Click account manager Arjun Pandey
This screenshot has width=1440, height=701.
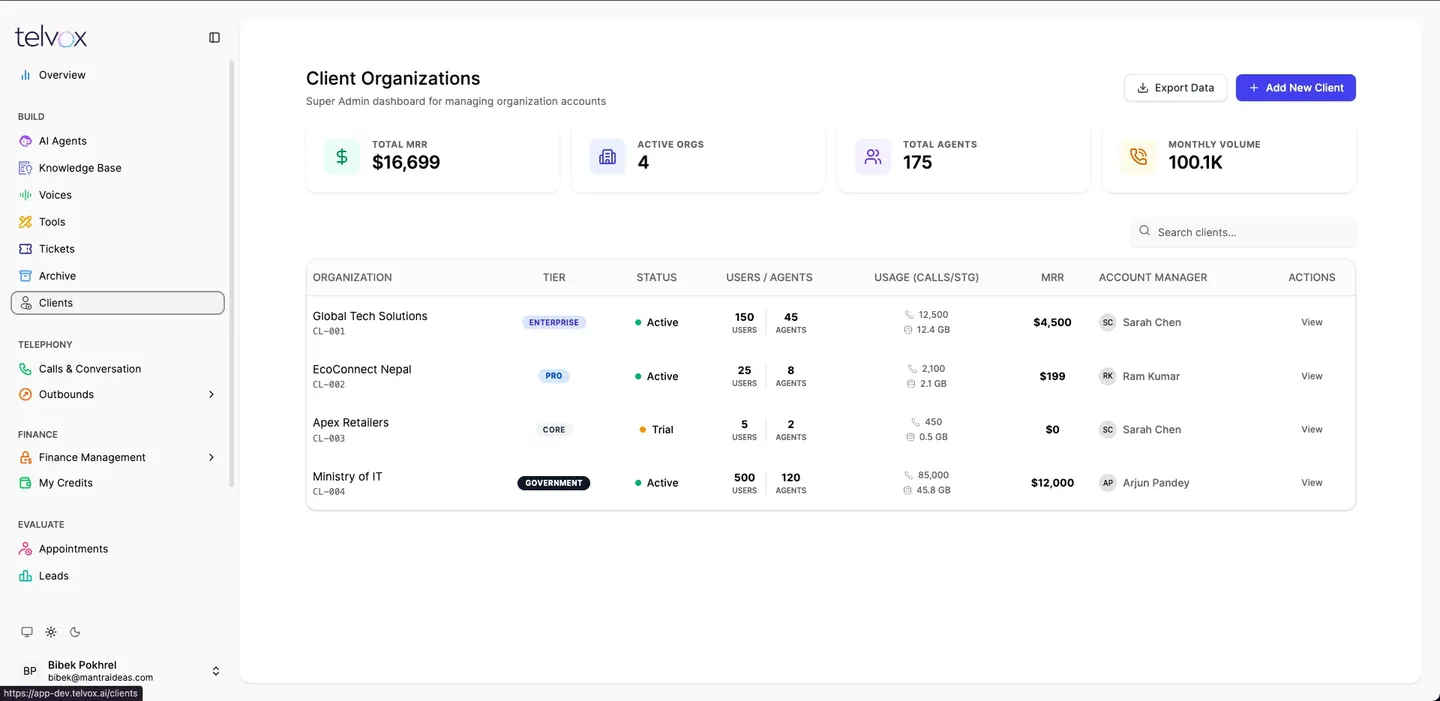point(1145,483)
